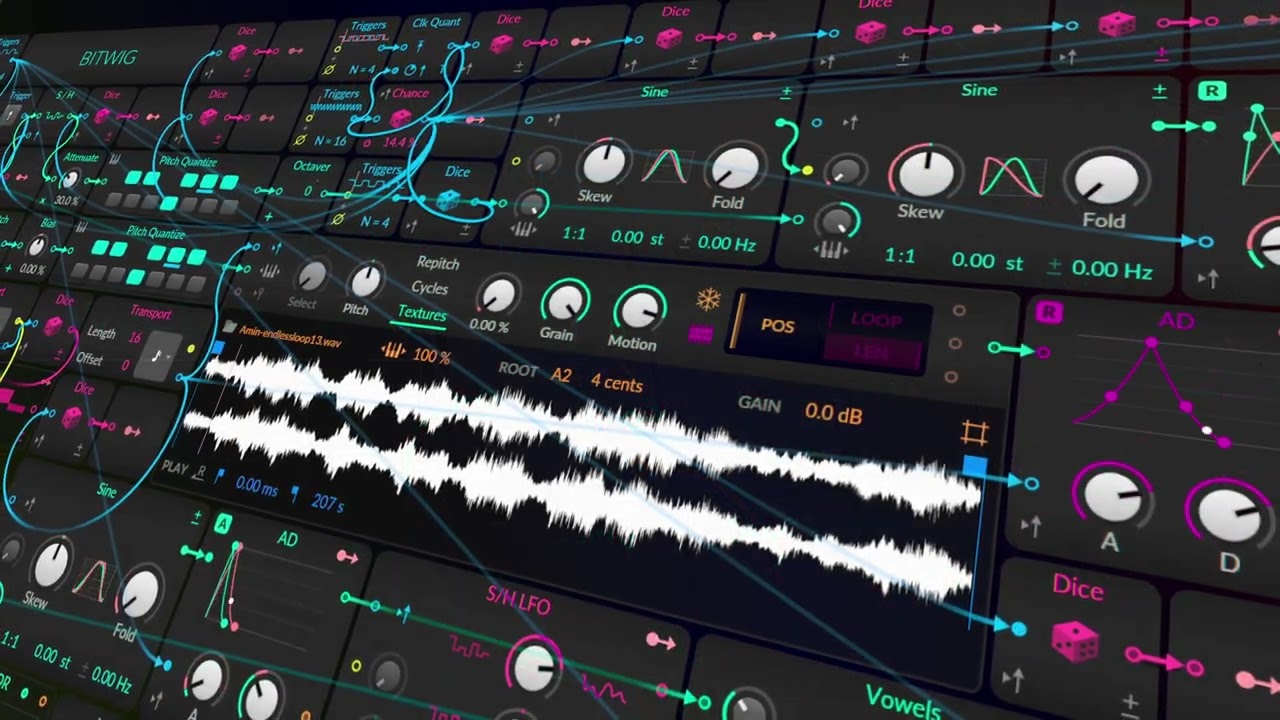Click the ROOT A2 value
Screen dimensions: 1280x720
point(561,375)
